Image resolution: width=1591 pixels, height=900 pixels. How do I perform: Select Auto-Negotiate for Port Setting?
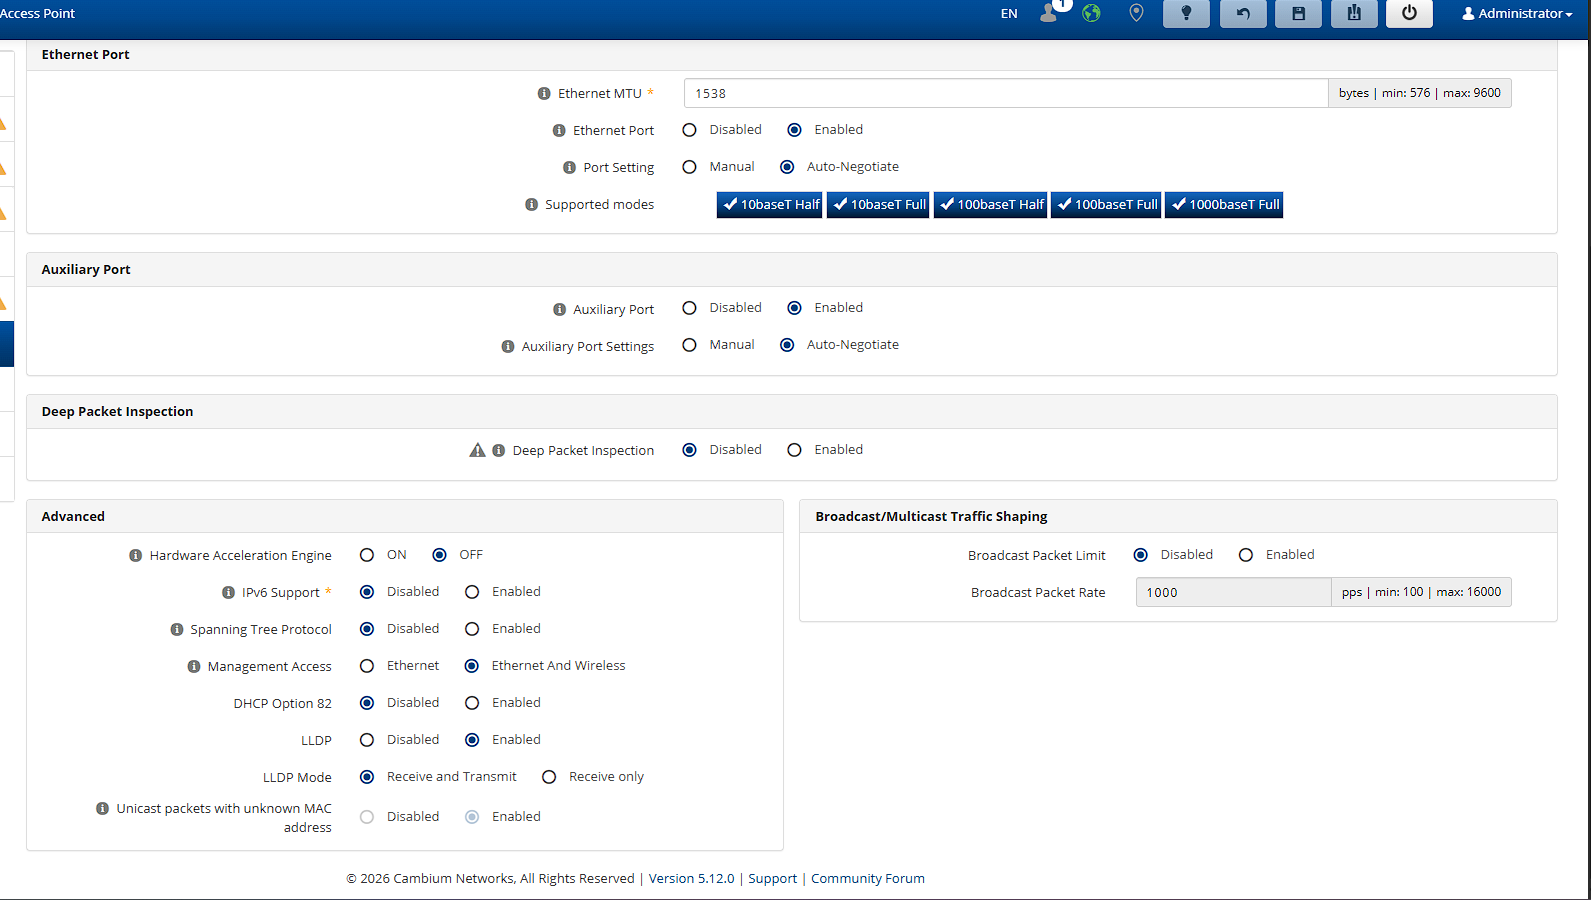click(787, 167)
